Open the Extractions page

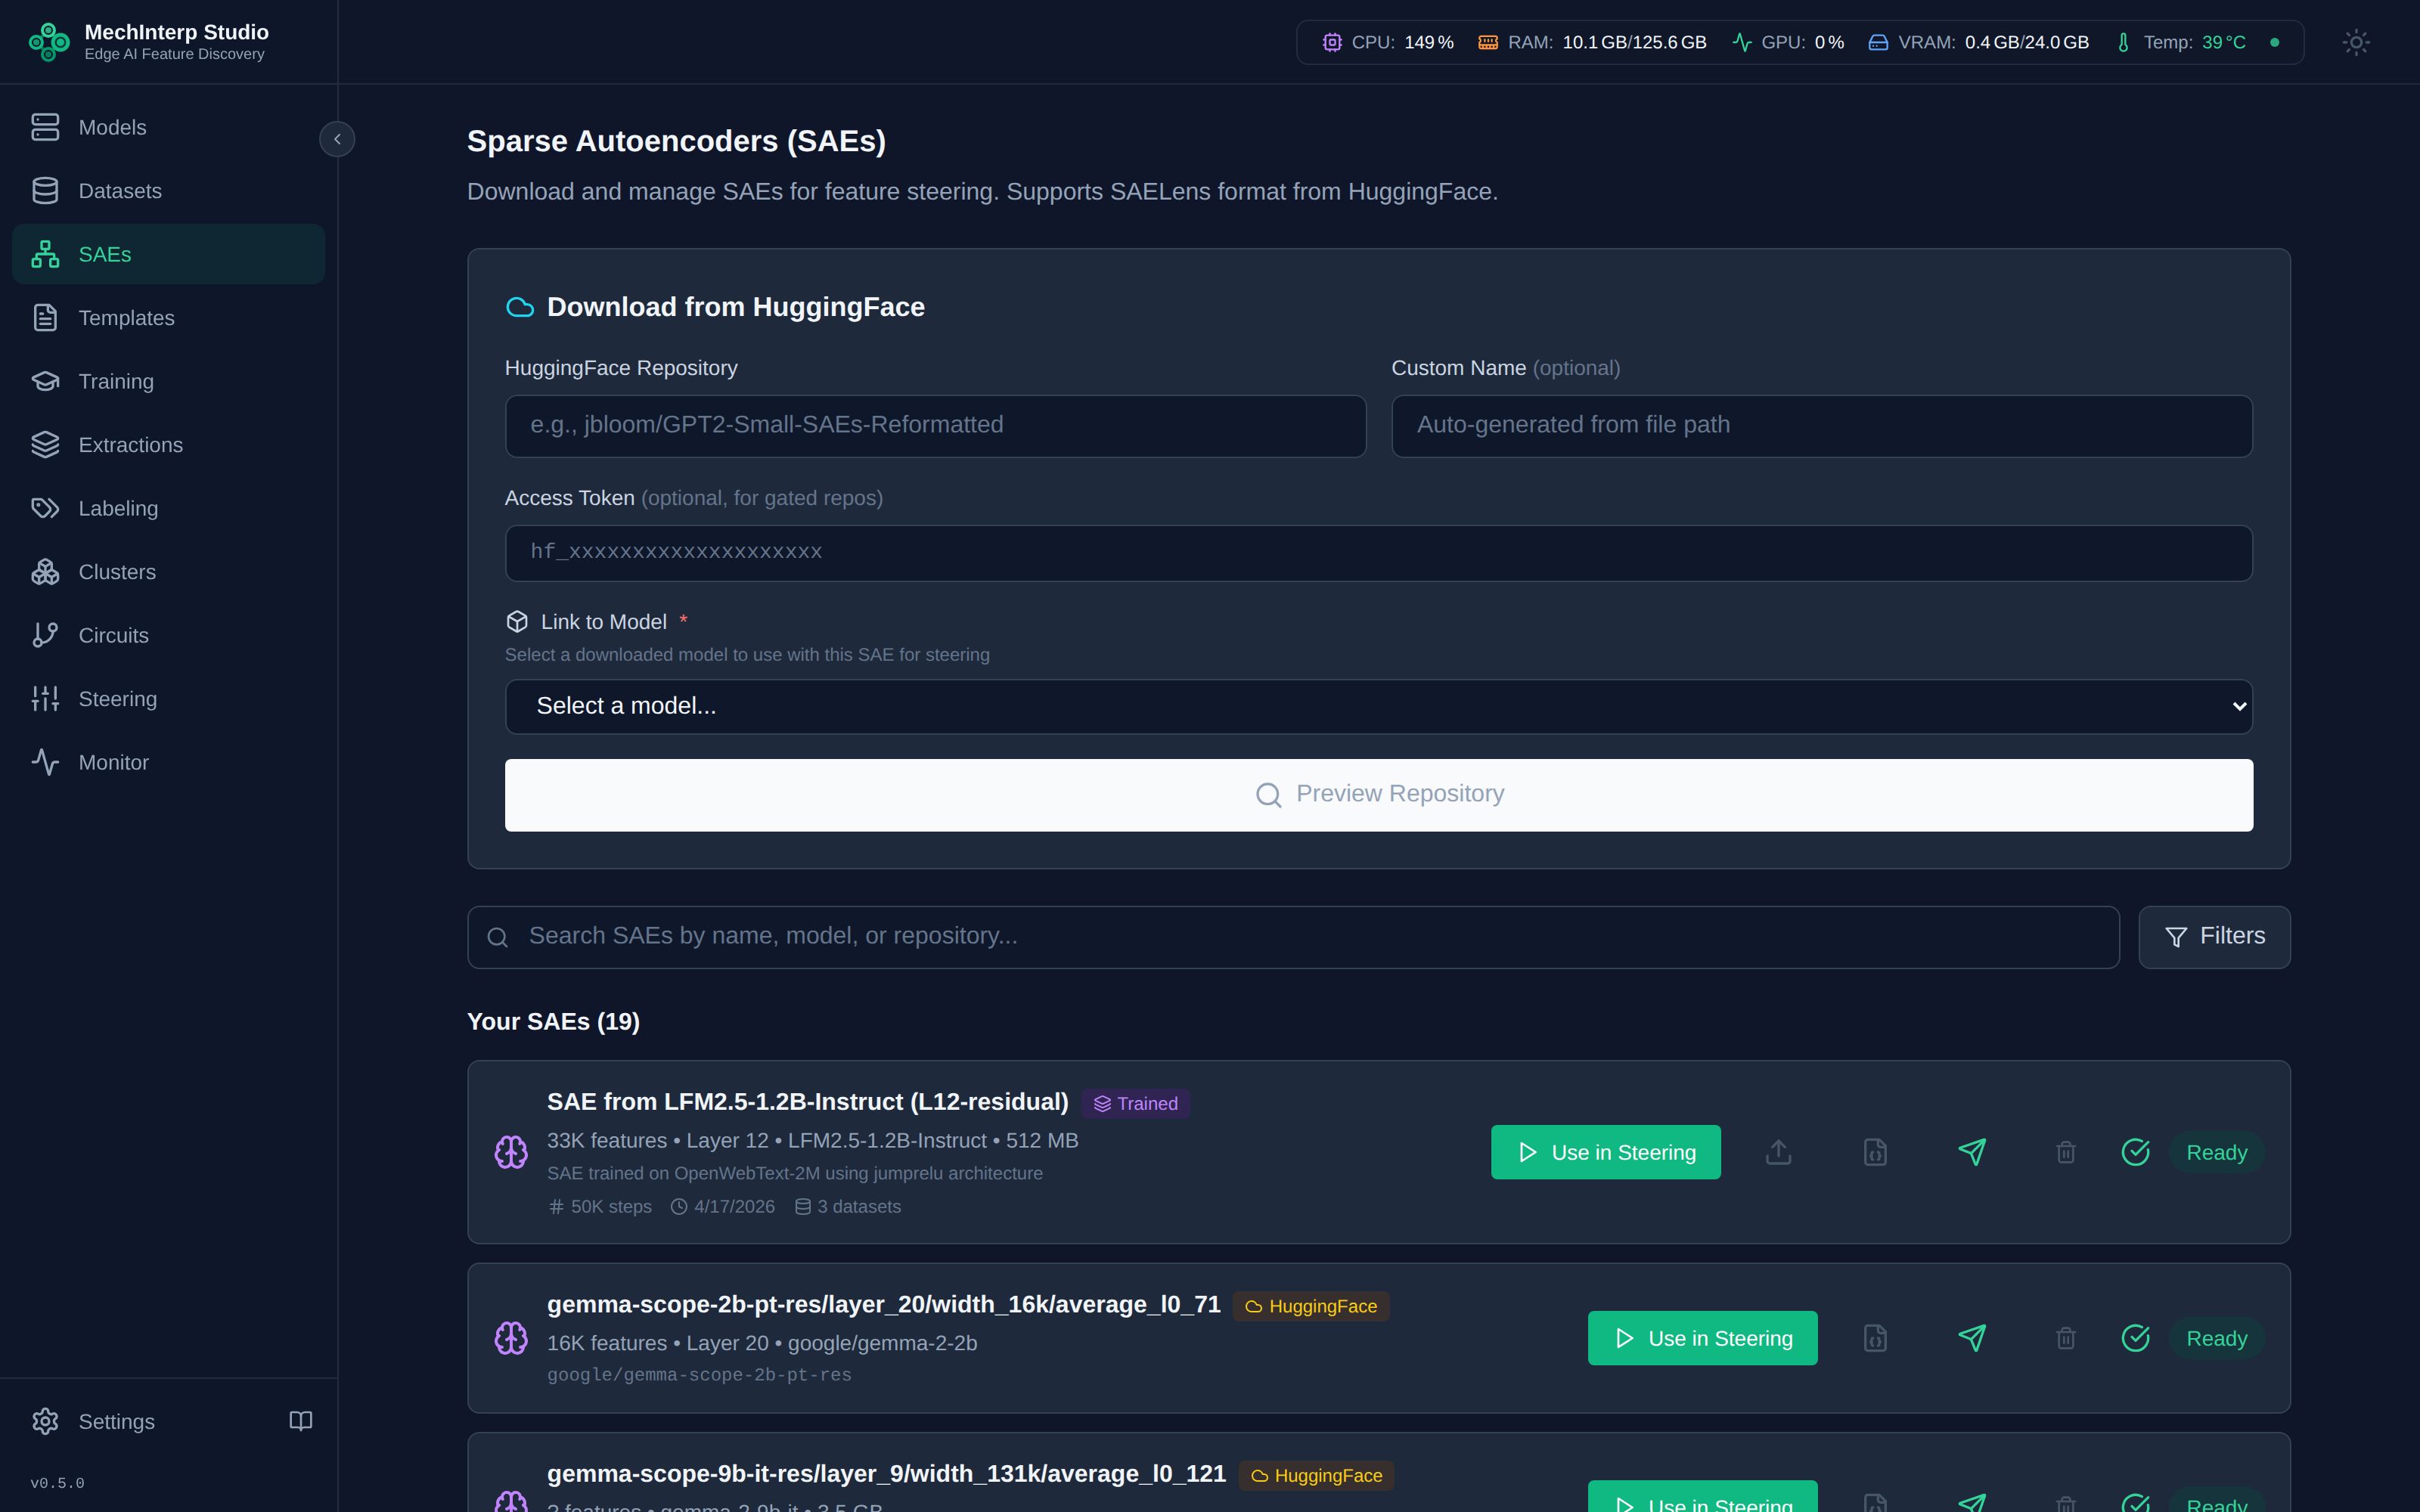pyautogui.click(x=168, y=445)
